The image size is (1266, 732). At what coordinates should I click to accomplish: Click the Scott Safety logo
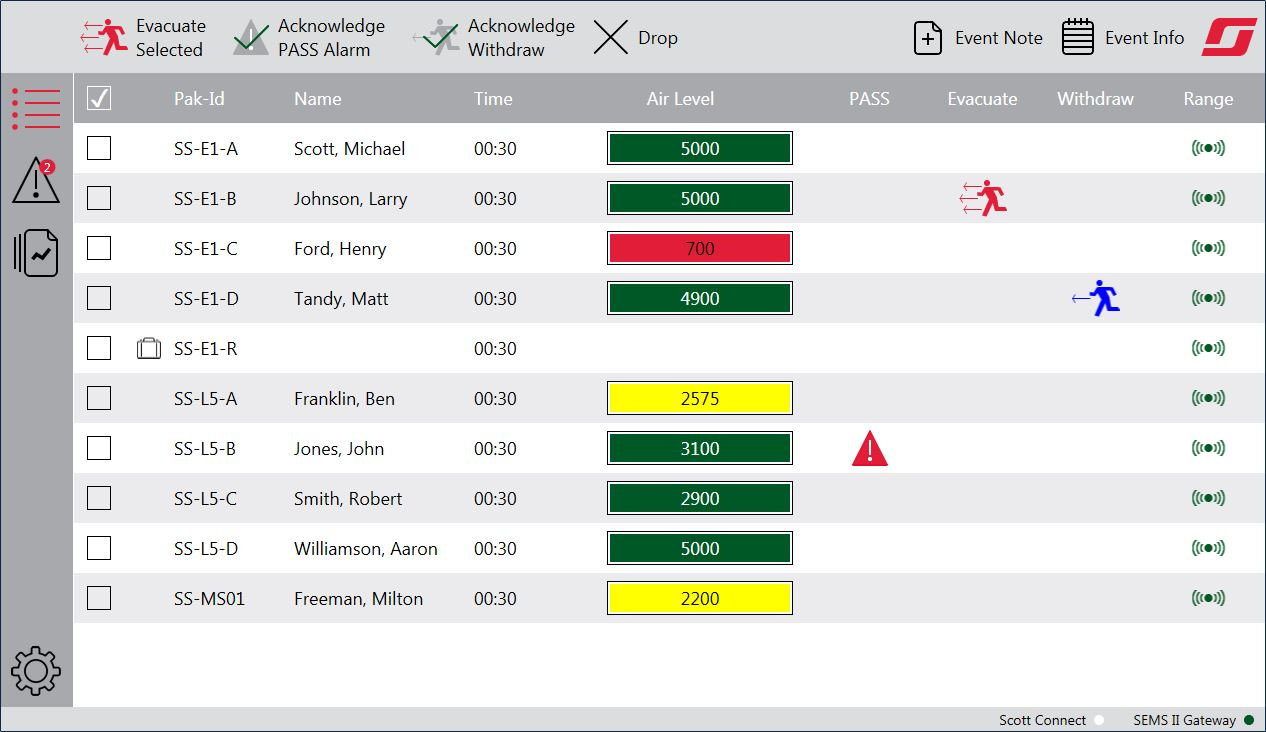tap(1228, 37)
